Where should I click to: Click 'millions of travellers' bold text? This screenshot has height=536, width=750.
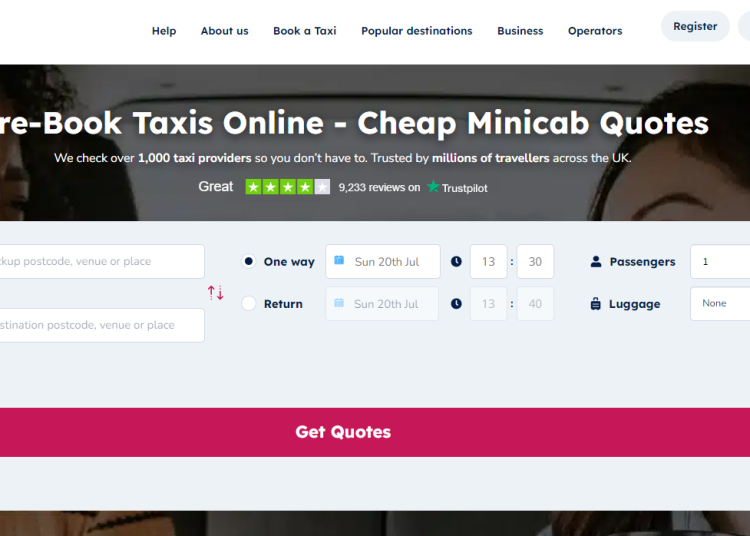491,158
